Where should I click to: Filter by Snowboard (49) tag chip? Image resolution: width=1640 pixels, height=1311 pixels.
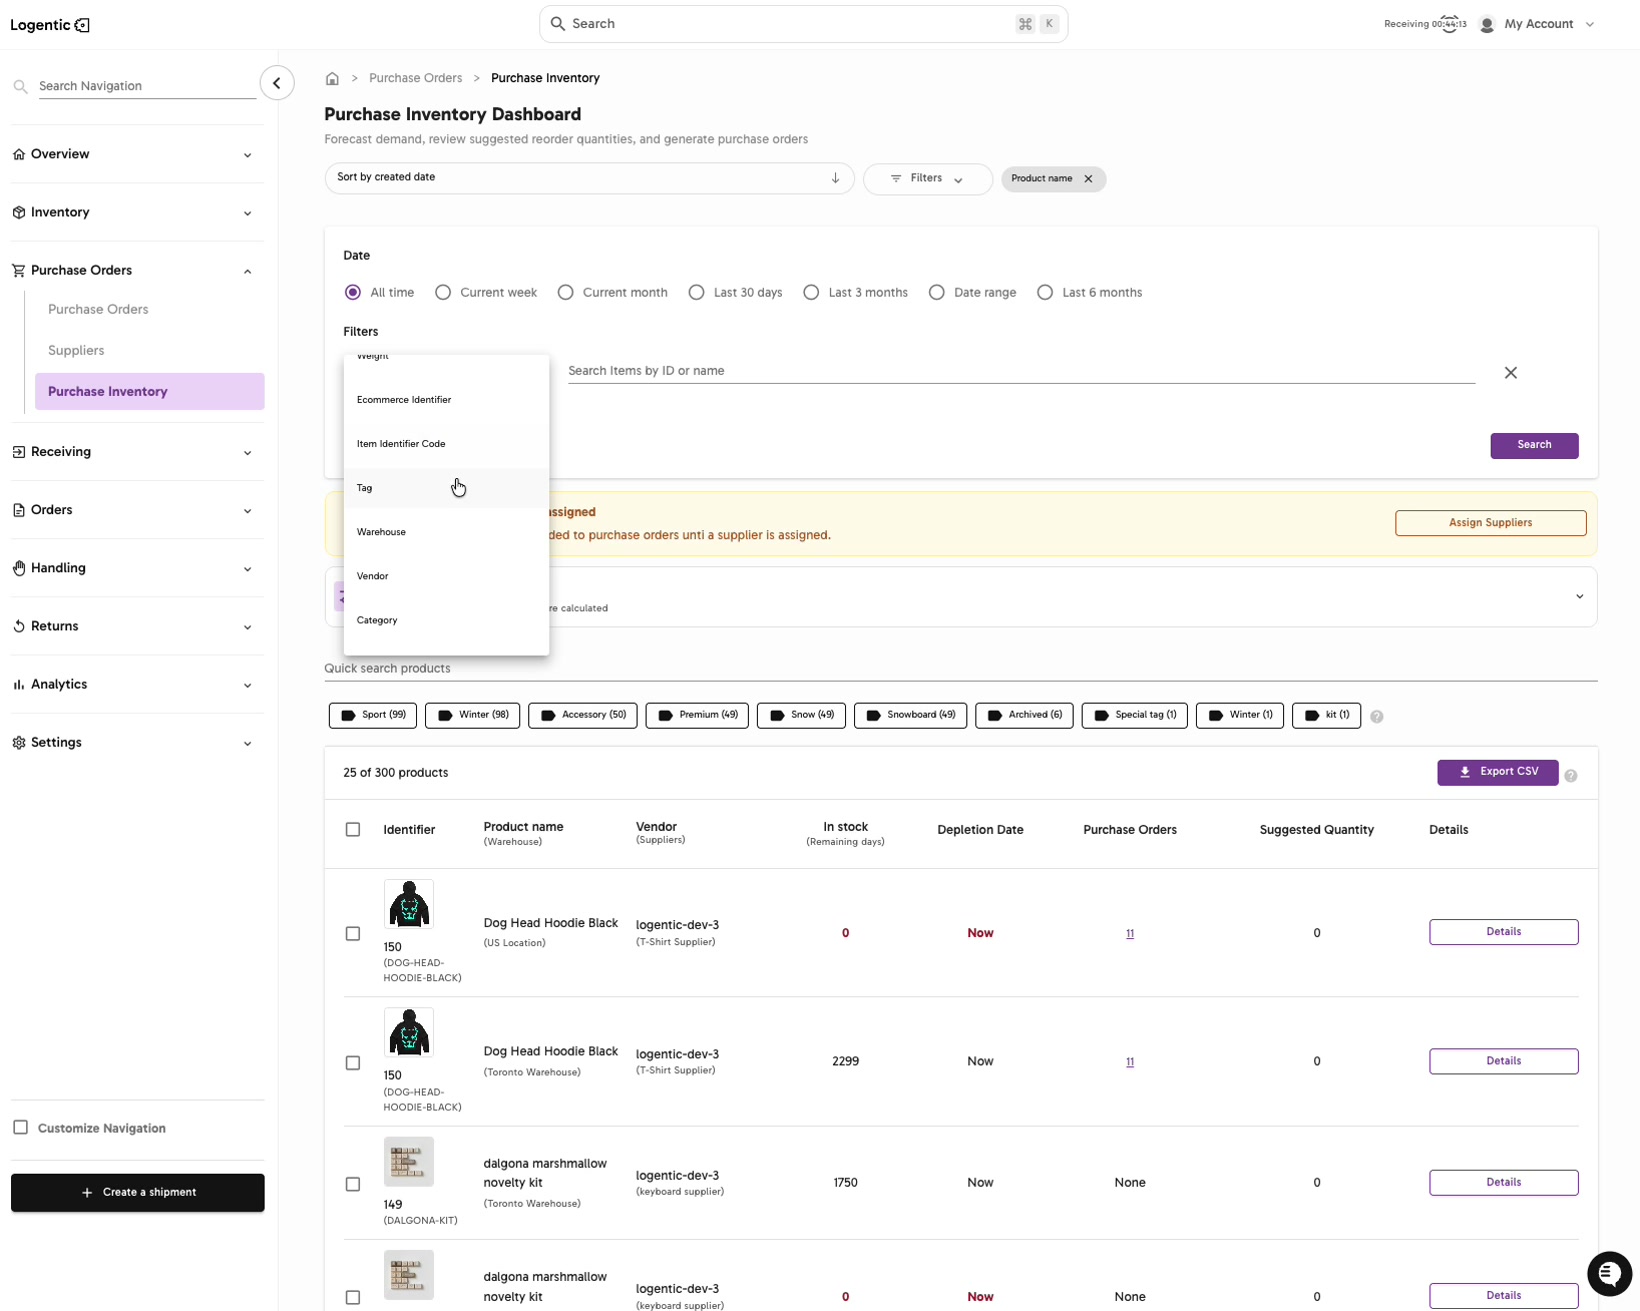tap(910, 715)
